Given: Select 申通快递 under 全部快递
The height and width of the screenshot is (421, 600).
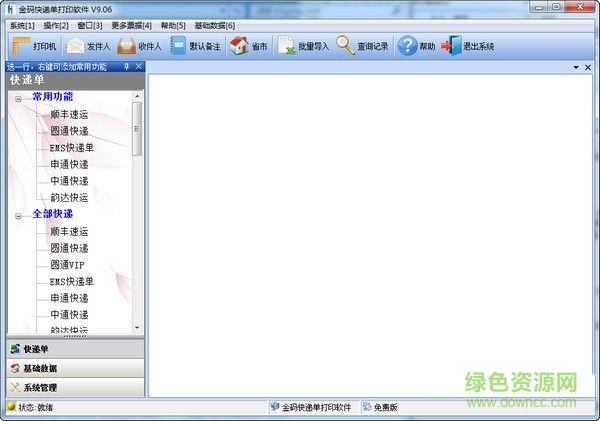Looking at the screenshot, I should coord(69,298).
